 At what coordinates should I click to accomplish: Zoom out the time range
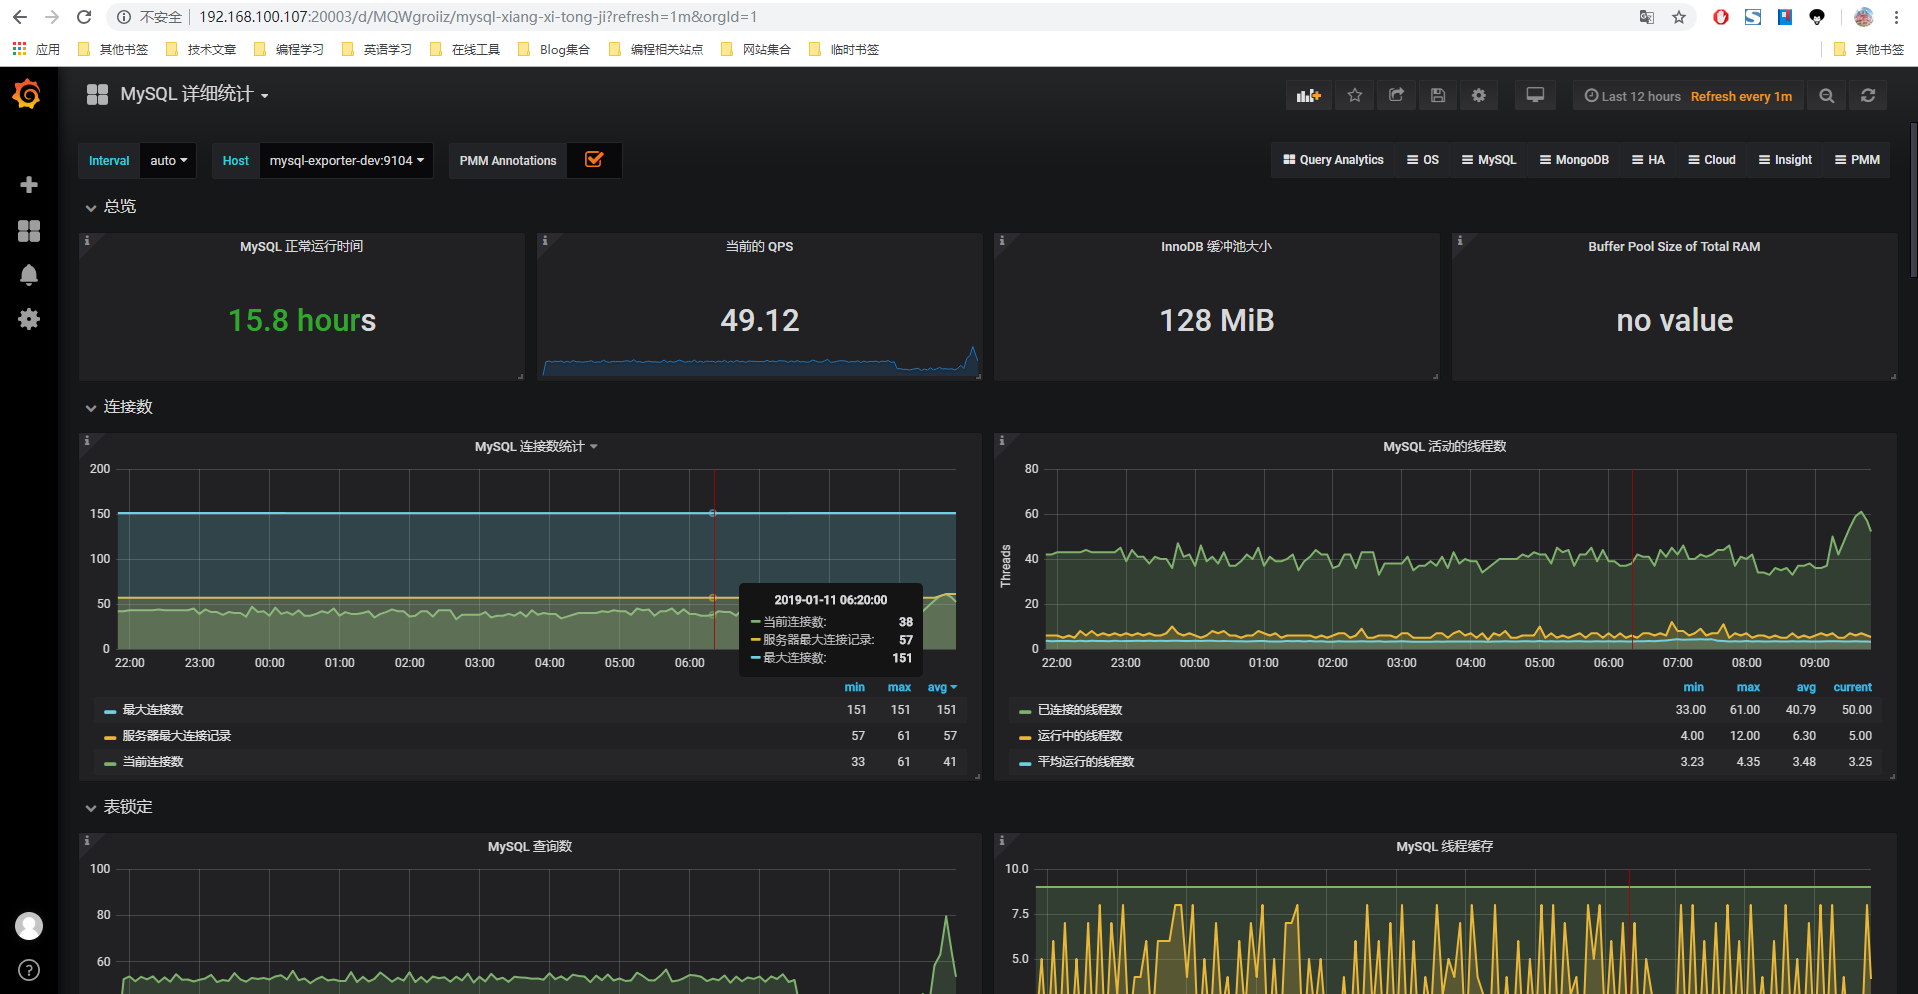(1827, 96)
